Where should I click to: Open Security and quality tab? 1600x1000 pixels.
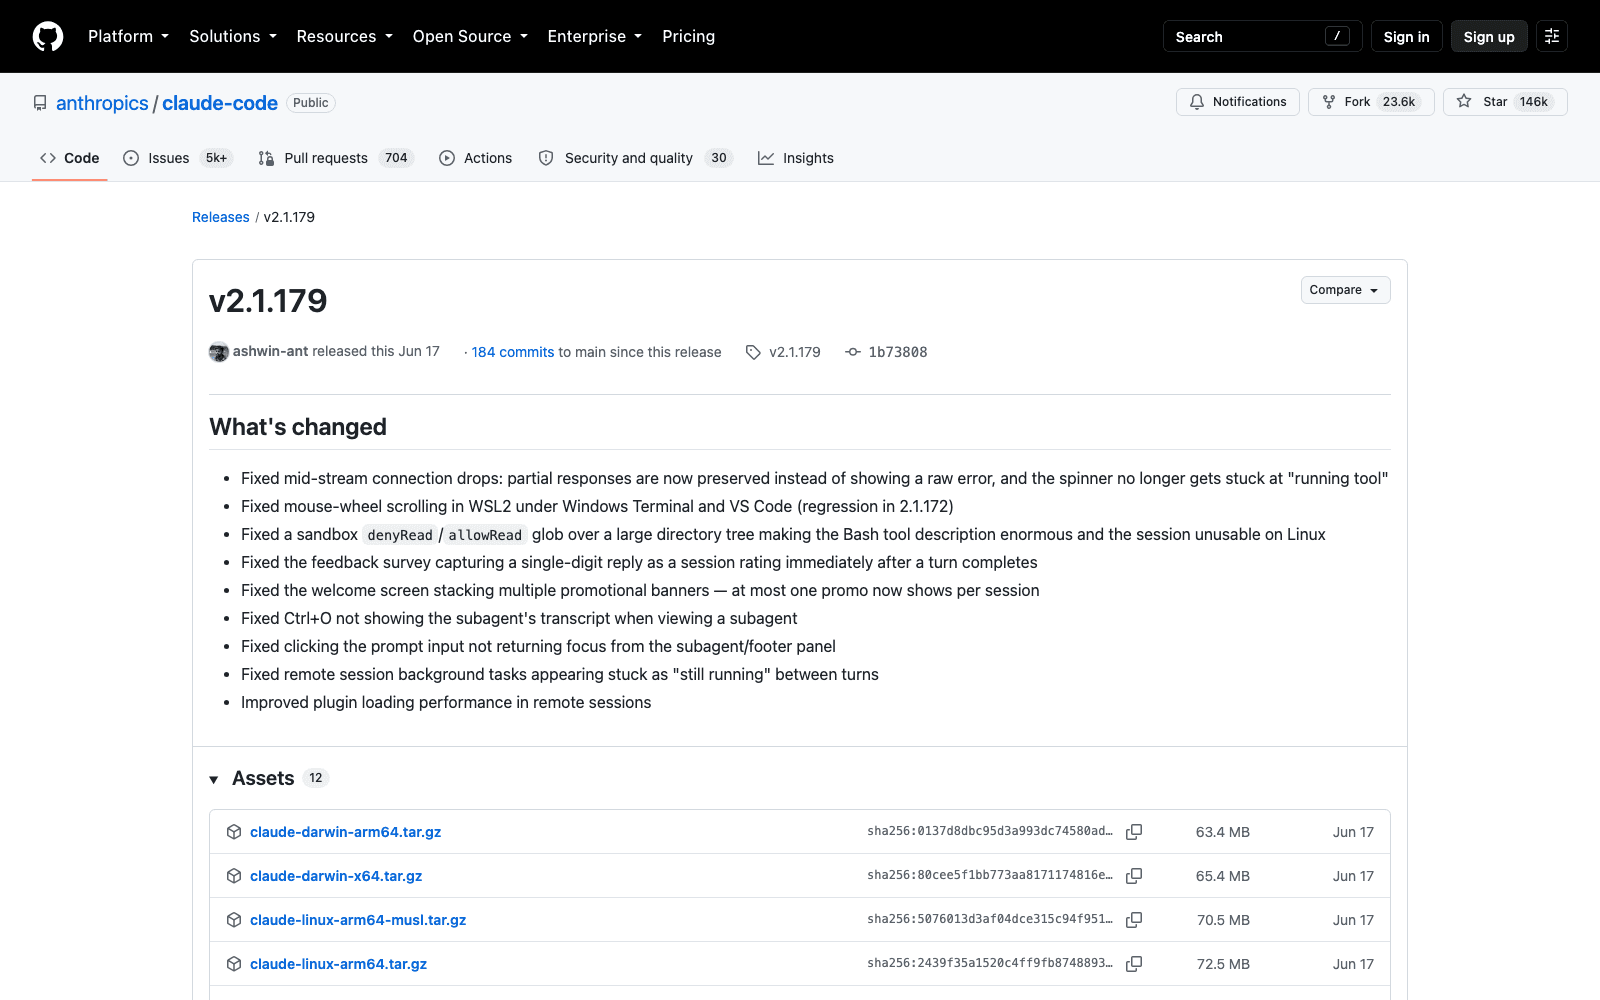coord(635,158)
